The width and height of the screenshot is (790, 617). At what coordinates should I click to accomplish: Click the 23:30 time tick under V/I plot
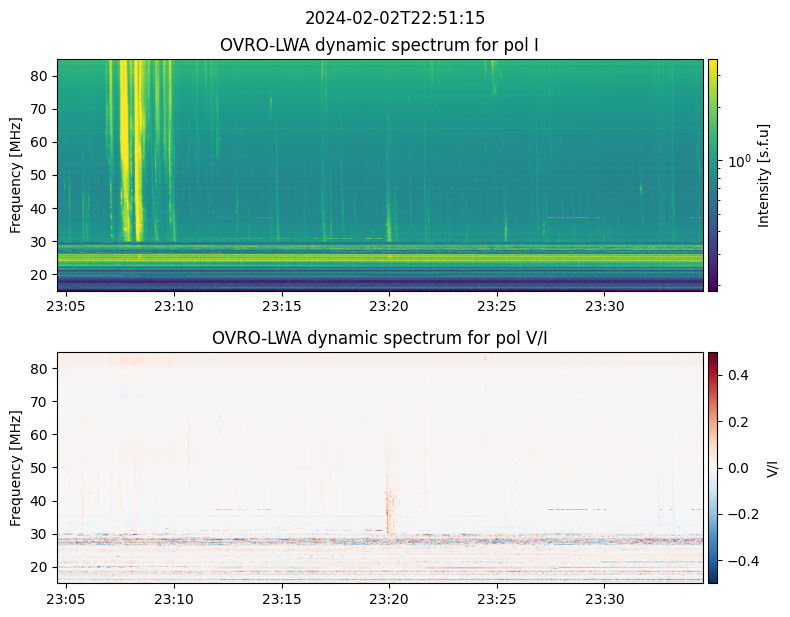(604, 598)
